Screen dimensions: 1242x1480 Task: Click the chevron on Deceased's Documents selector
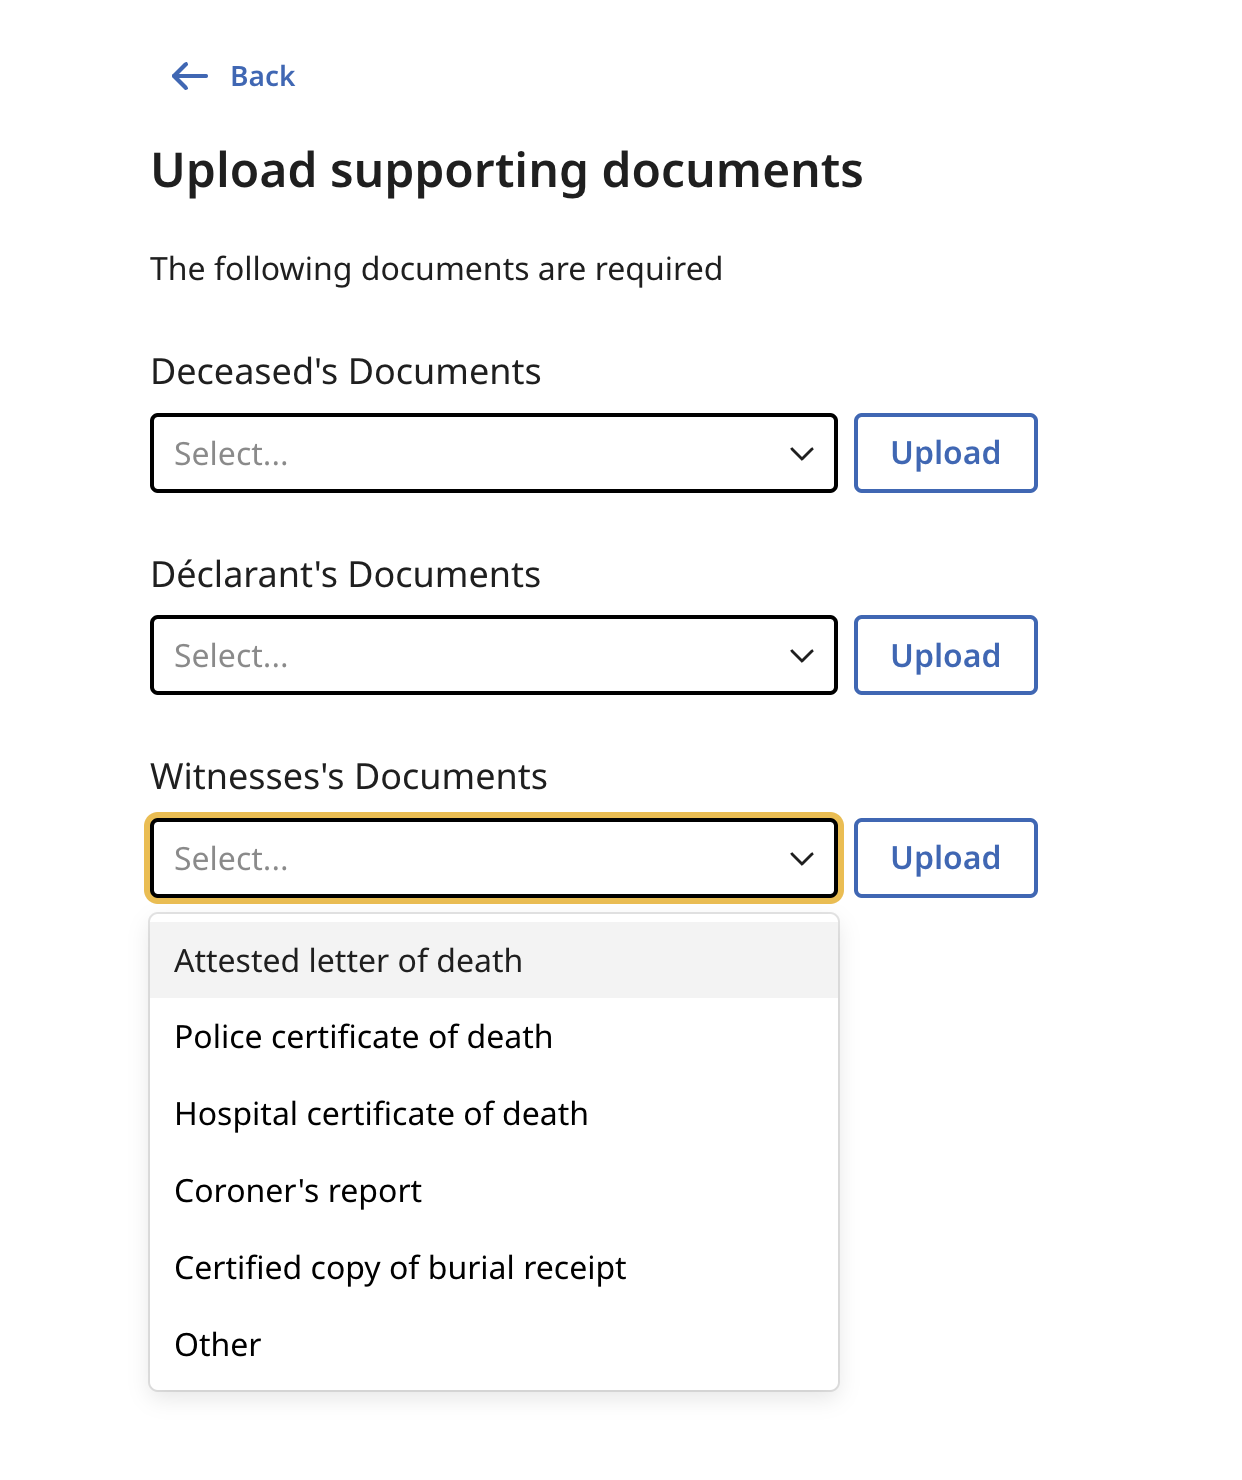click(x=801, y=453)
